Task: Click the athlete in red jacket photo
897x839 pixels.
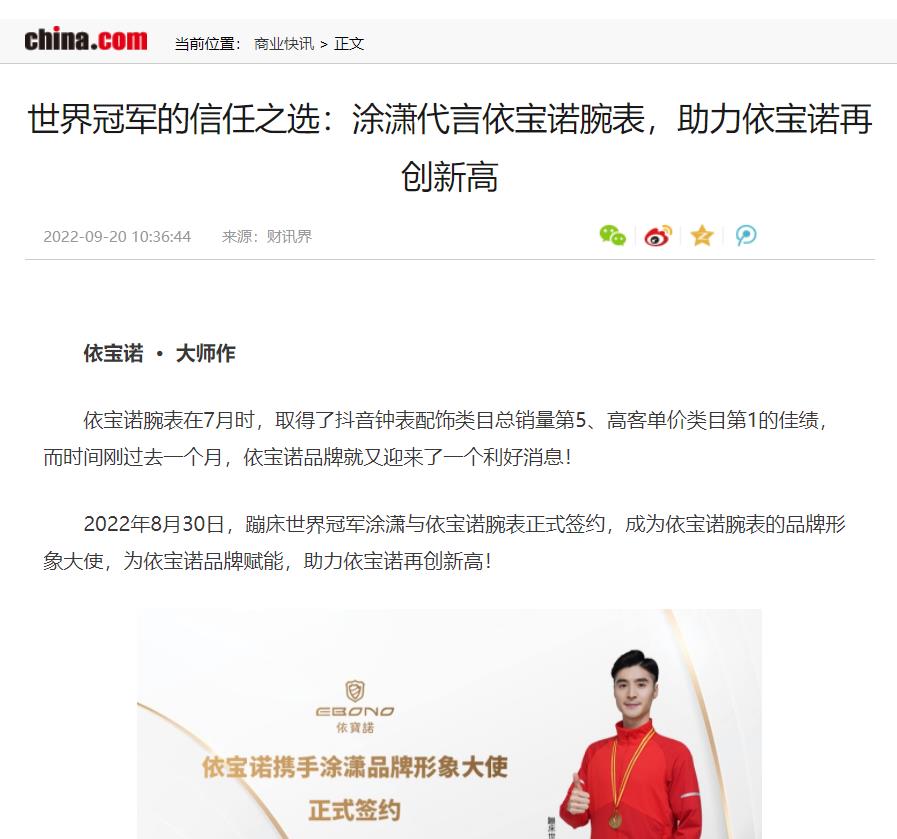Action: coord(632,745)
